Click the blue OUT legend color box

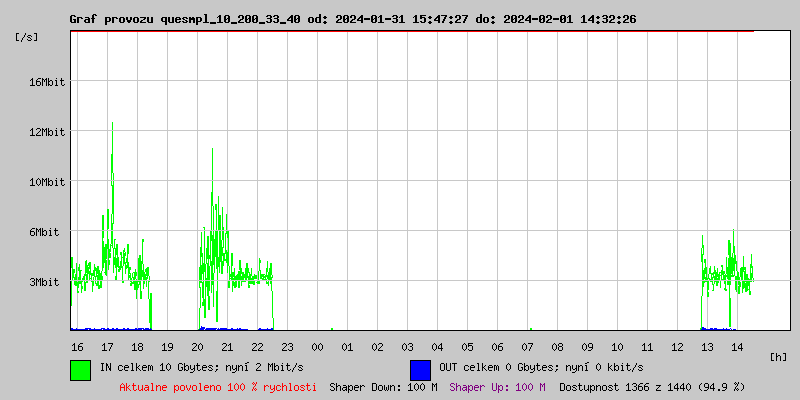point(420,369)
